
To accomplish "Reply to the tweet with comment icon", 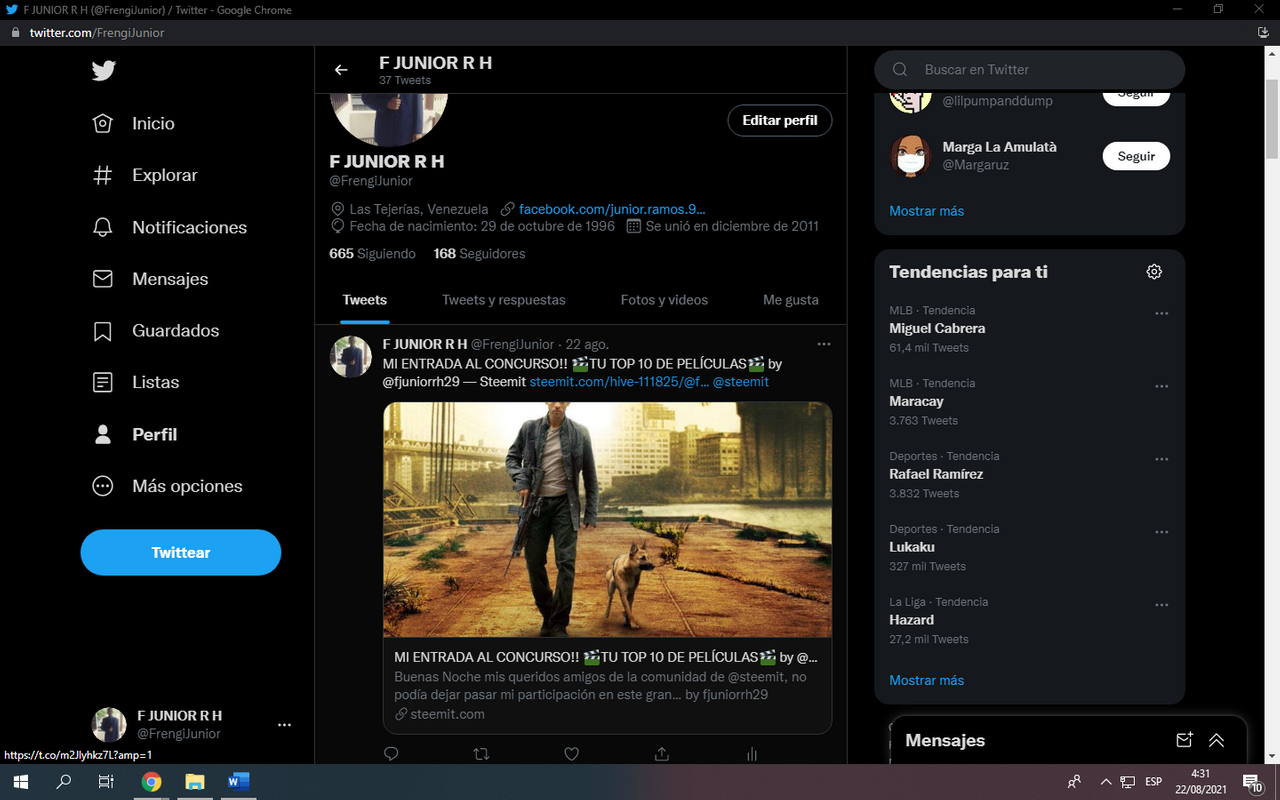I will [x=391, y=754].
